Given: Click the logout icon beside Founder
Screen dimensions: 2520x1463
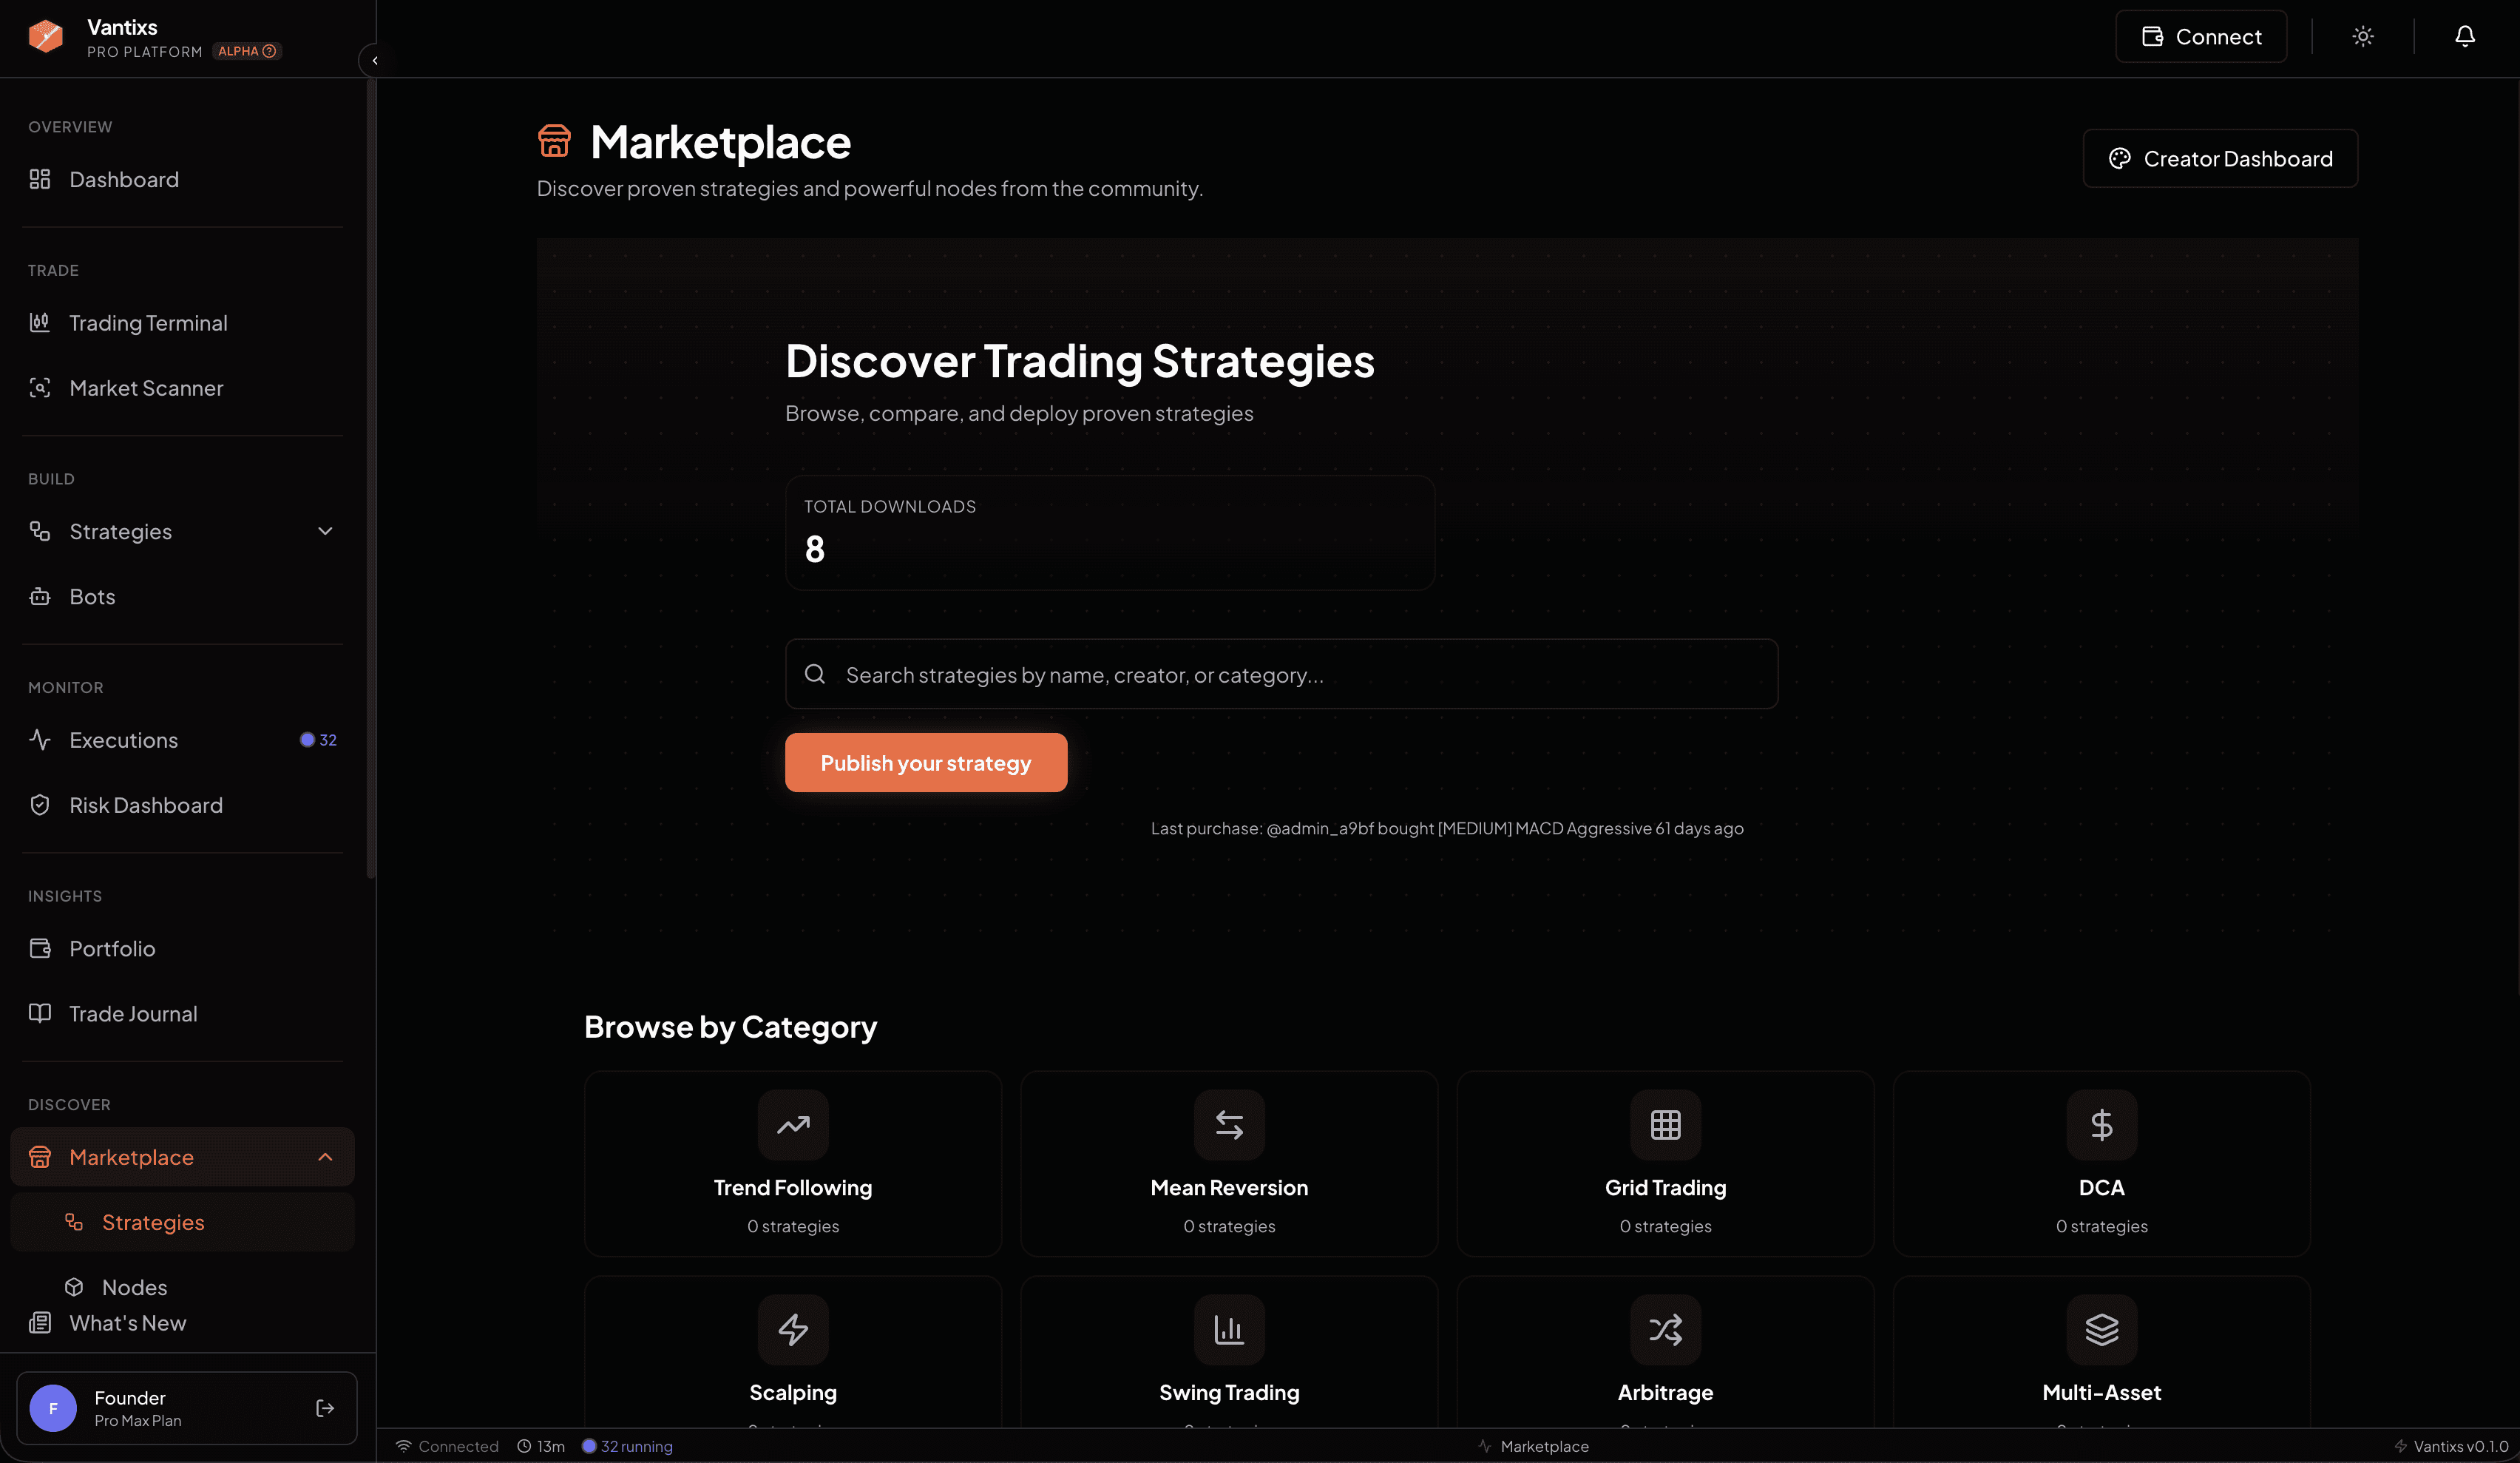Looking at the screenshot, I should point(325,1408).
